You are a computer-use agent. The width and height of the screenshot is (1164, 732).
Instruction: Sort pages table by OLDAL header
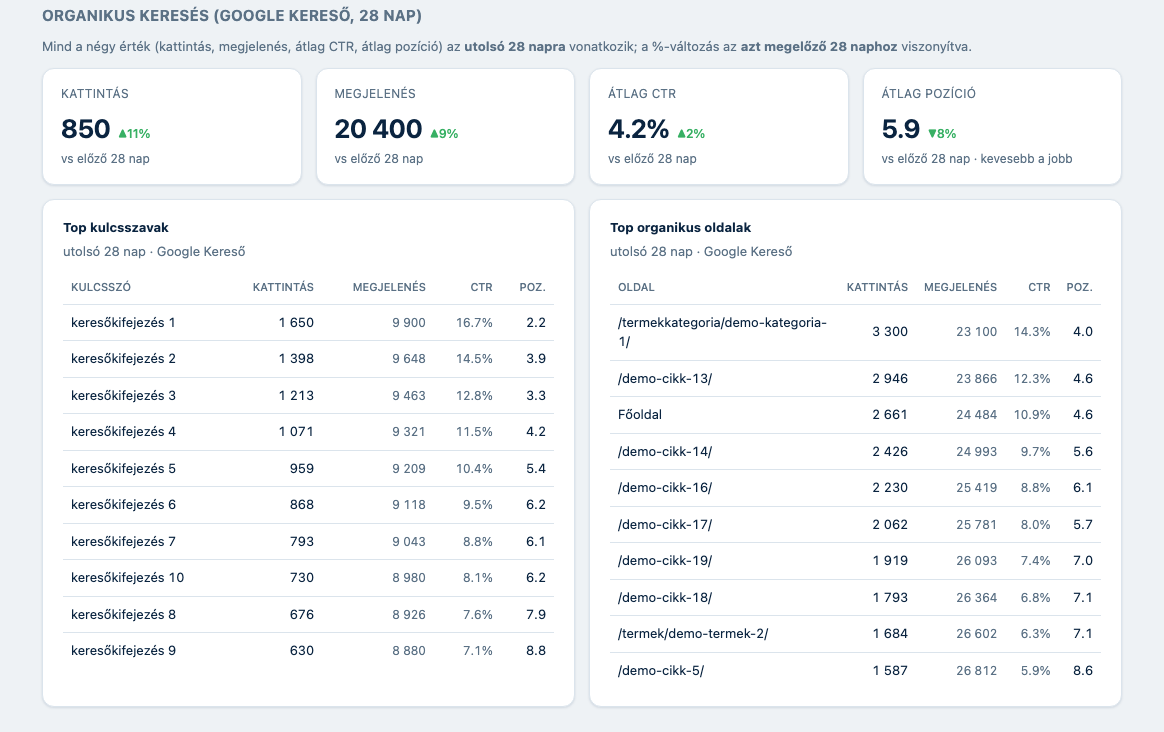tap(636, 287)
